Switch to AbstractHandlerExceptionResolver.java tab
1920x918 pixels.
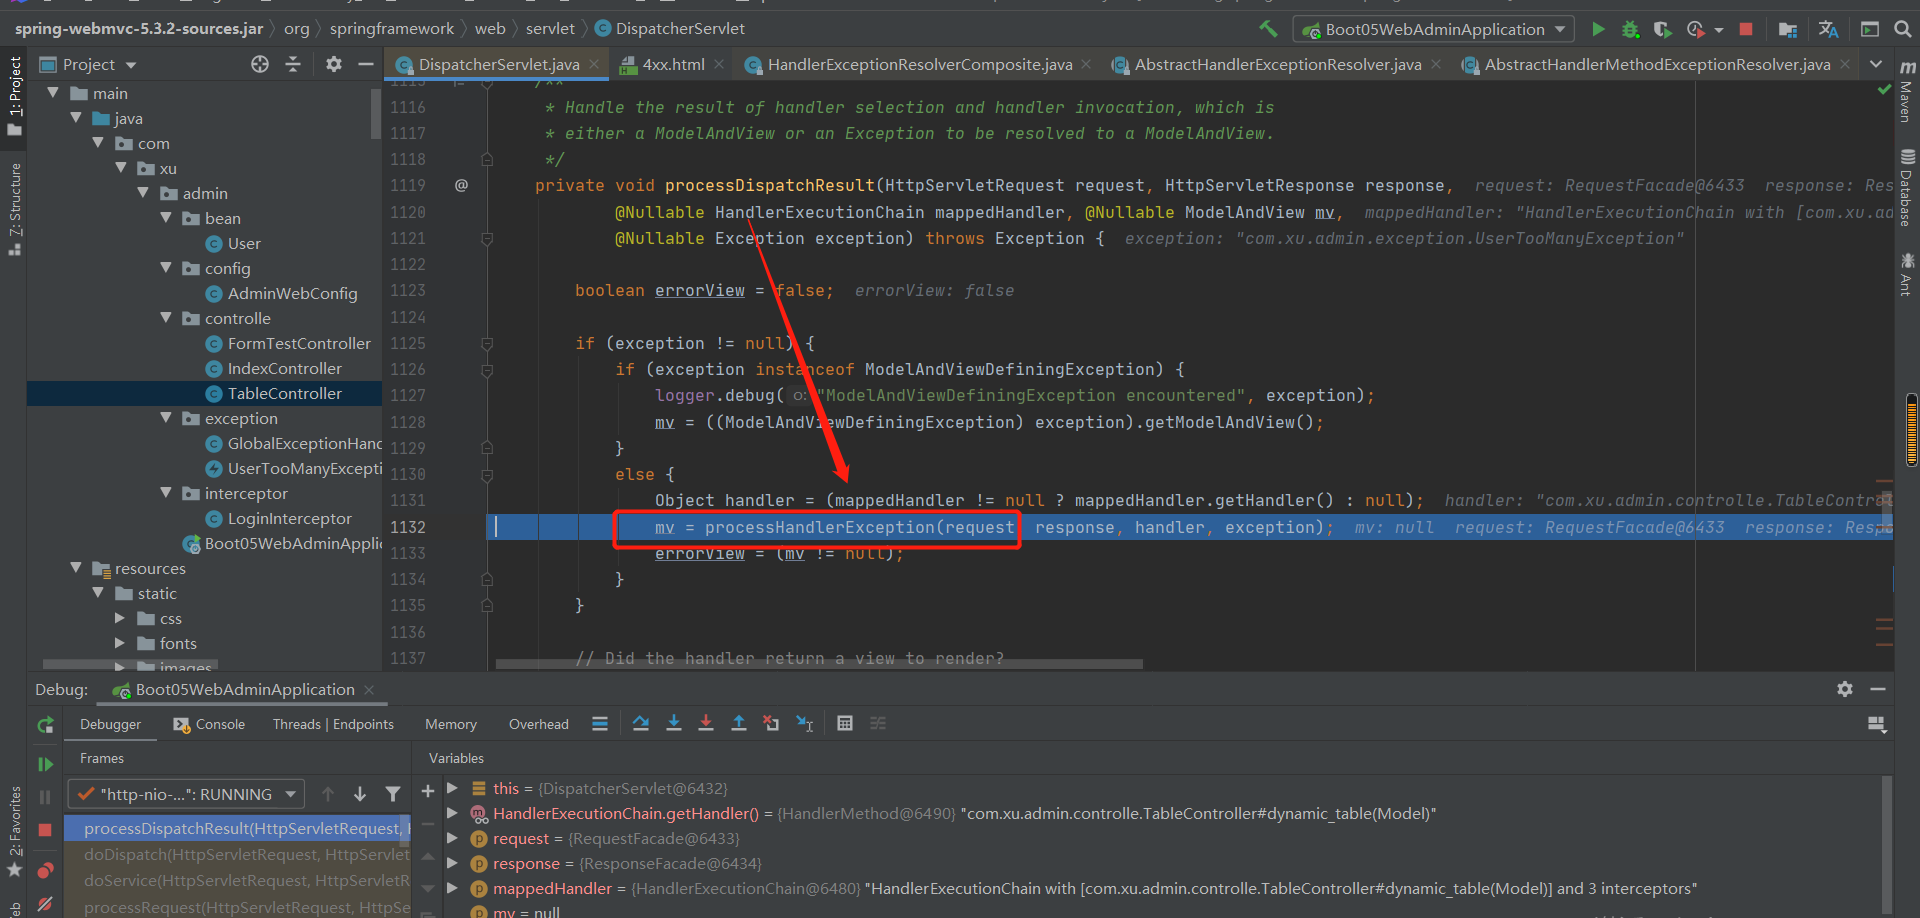click(x=1277, y=64)
